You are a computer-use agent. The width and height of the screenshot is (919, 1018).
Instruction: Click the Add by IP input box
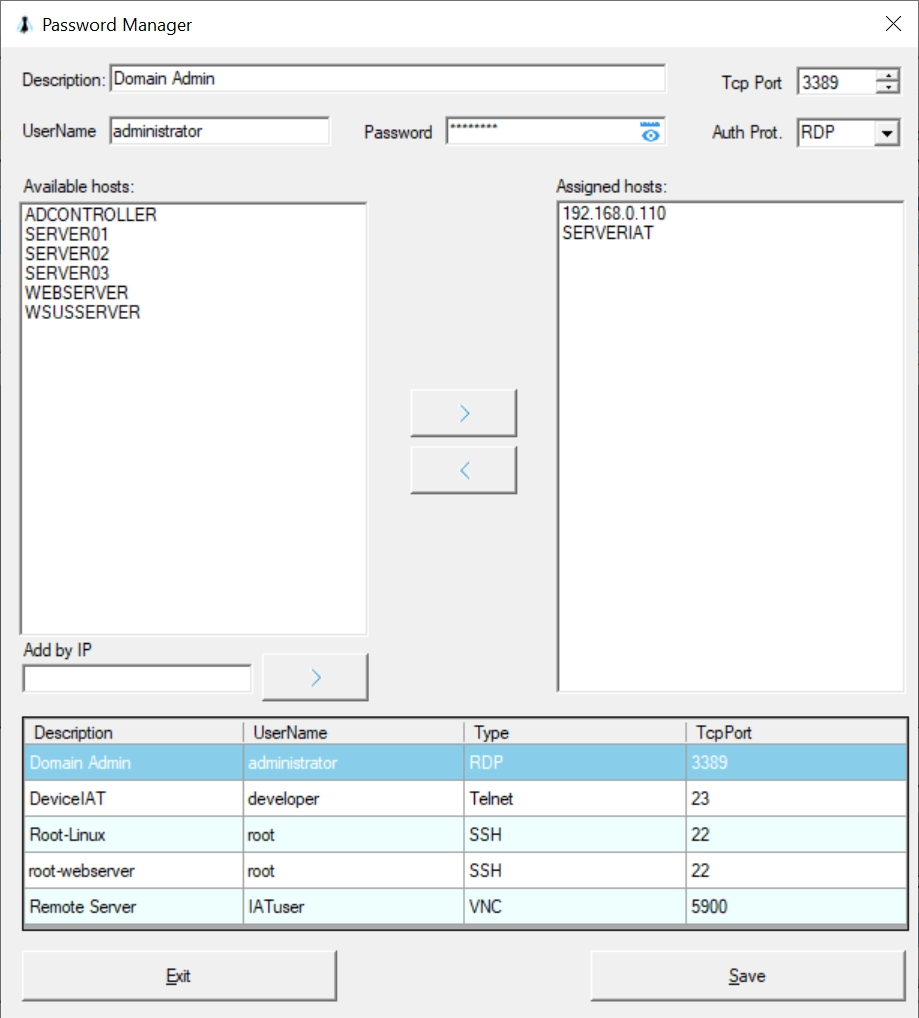click(x=137, y=678)
